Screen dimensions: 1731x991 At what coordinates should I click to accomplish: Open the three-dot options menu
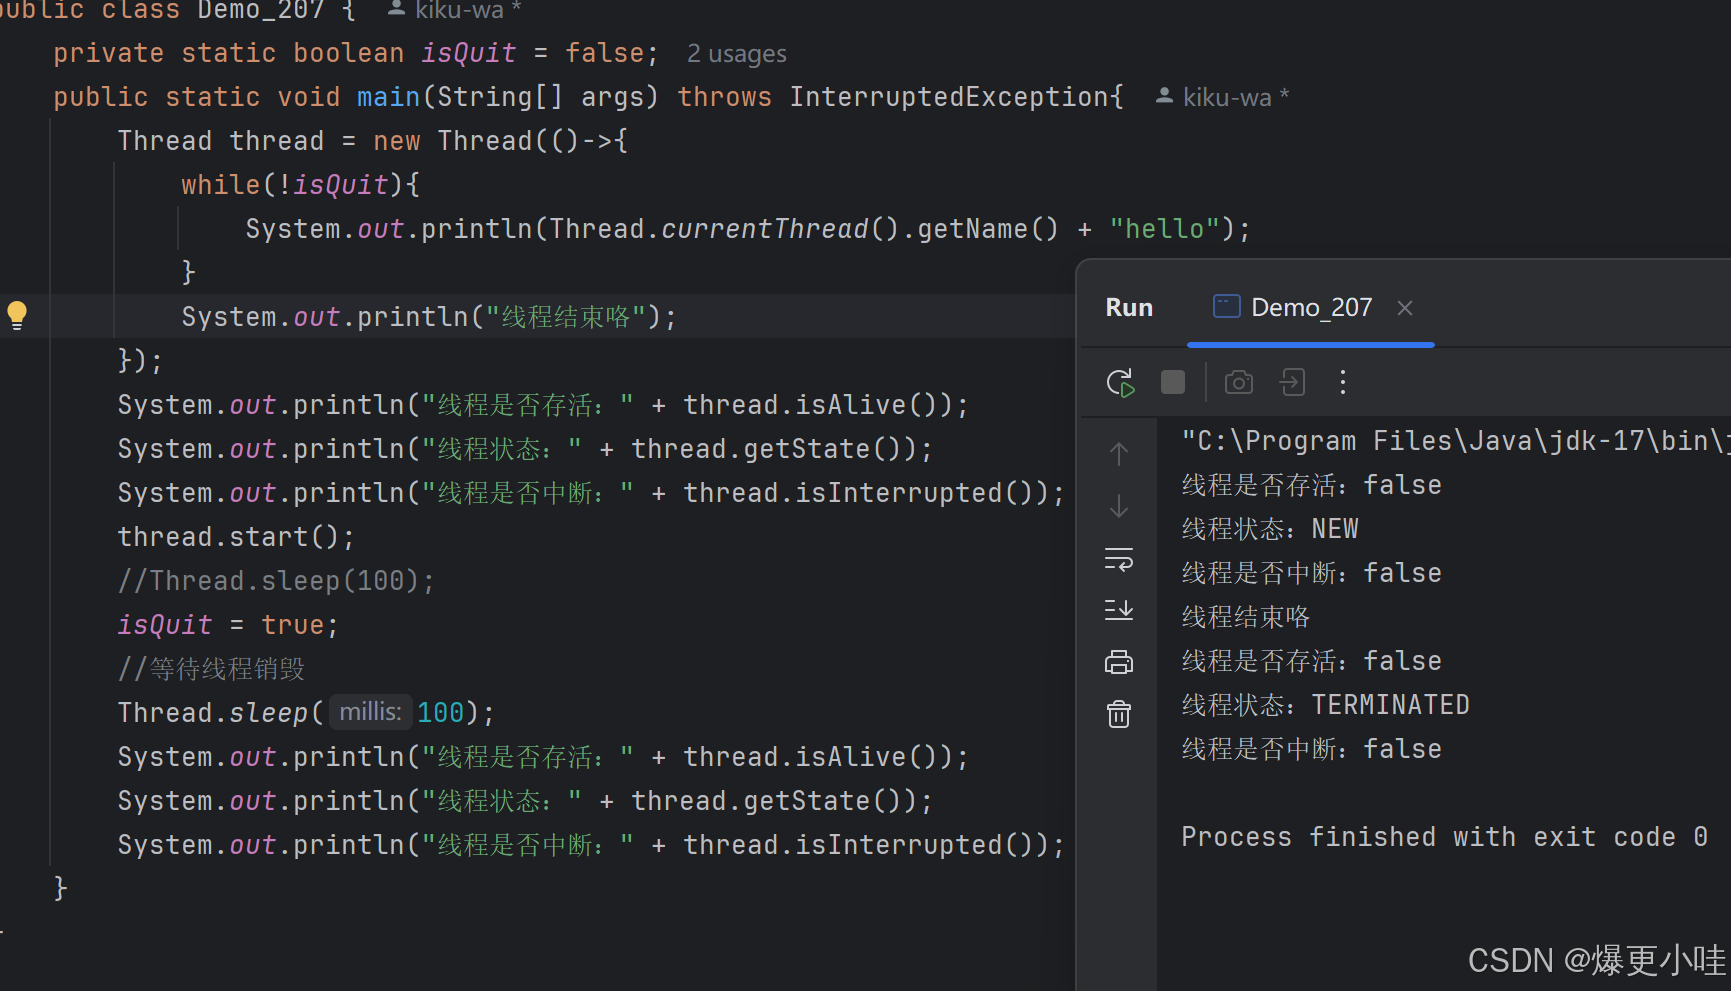pos(1342,381)
